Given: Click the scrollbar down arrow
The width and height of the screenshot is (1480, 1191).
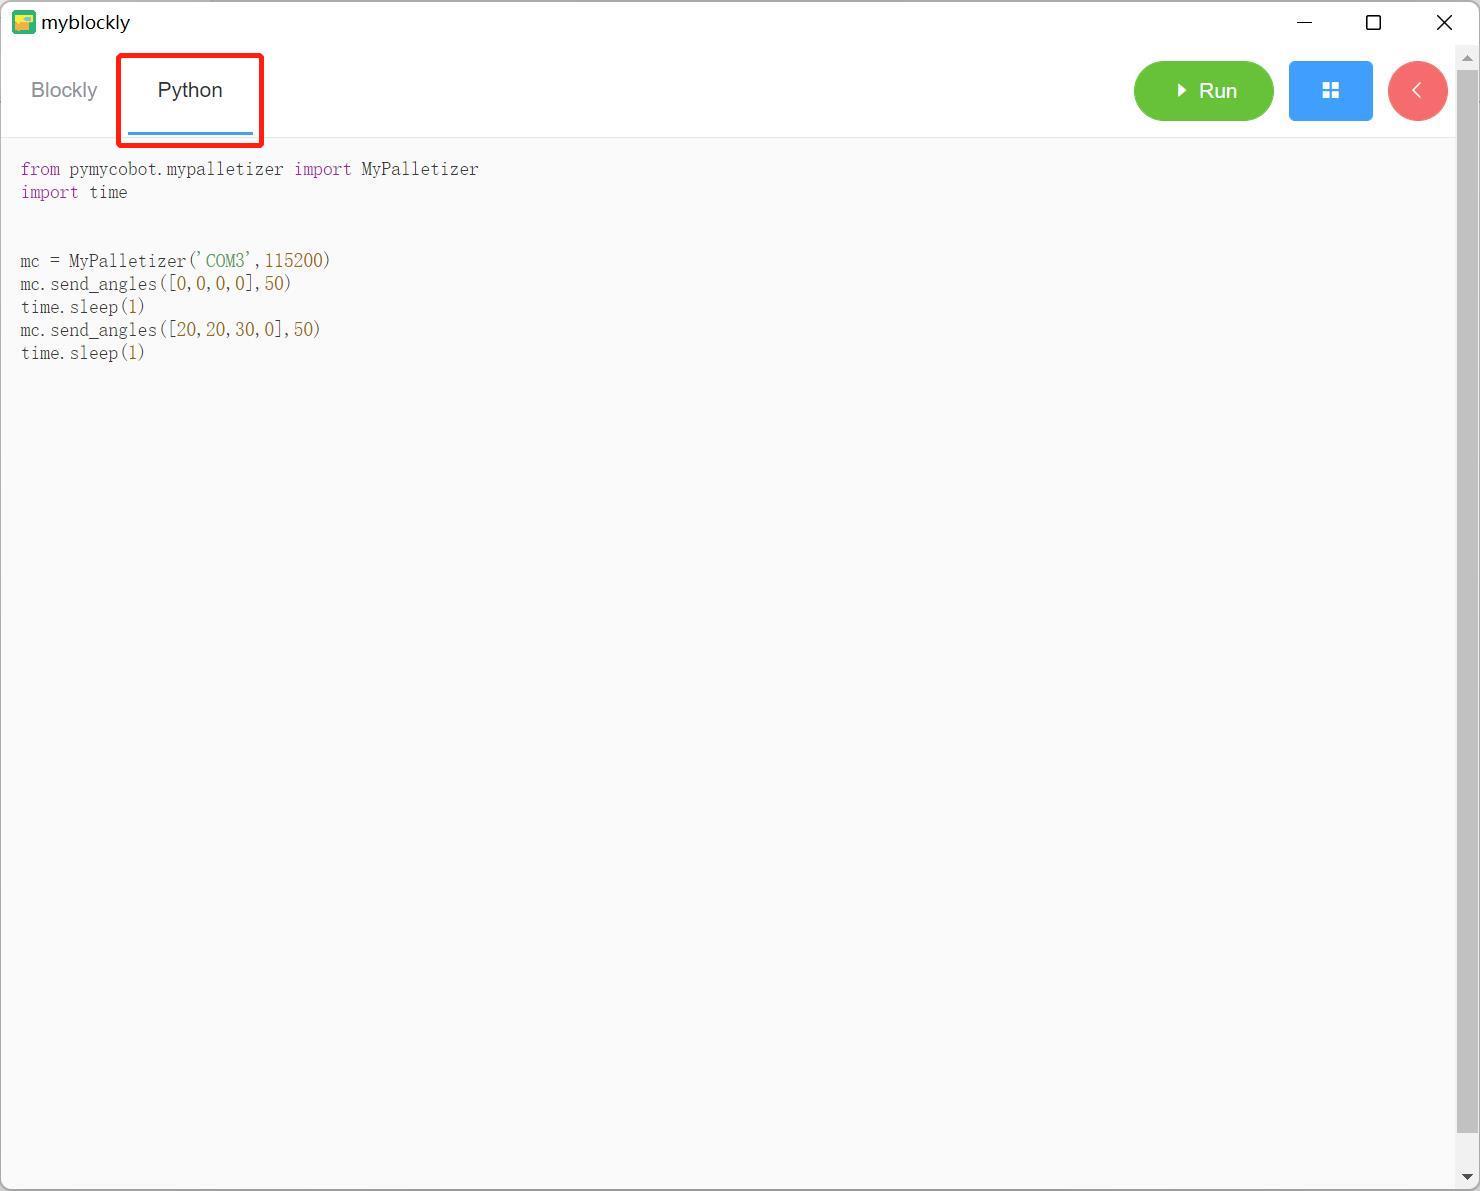Looking at the screenshot, I should [1465, 1176].
